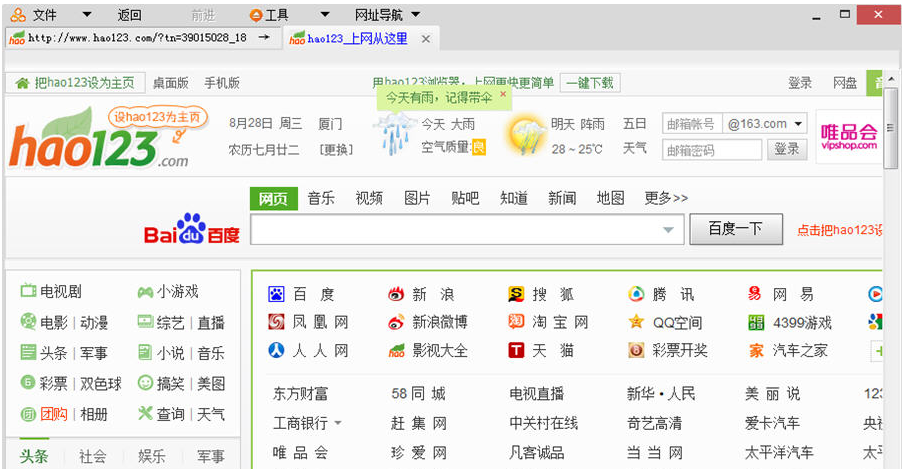
Task: Switch to the 贴吧 search tab
Action: [465, 198]
